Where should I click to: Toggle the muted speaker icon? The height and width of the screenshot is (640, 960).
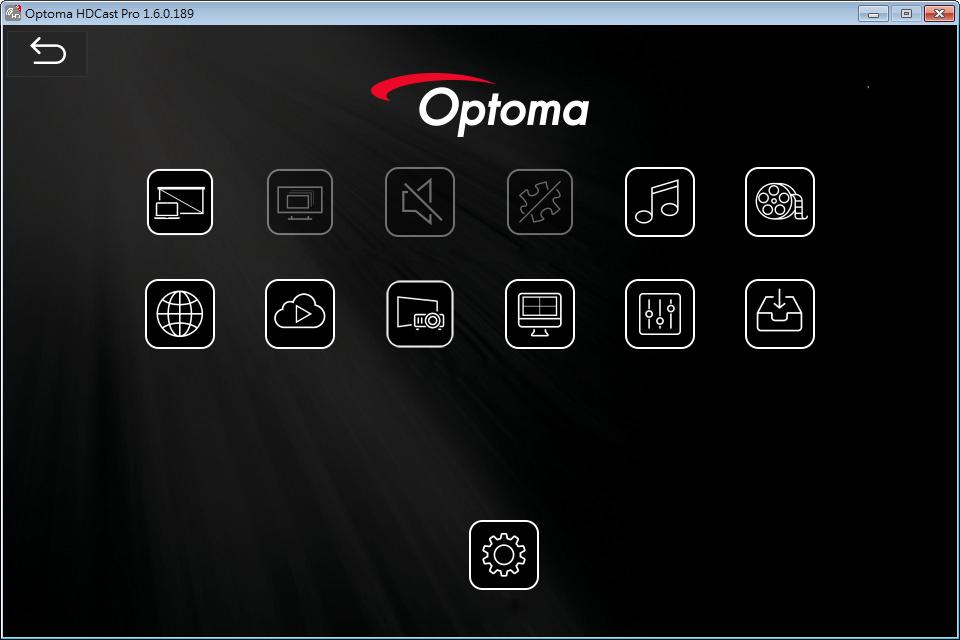[420, 202]
